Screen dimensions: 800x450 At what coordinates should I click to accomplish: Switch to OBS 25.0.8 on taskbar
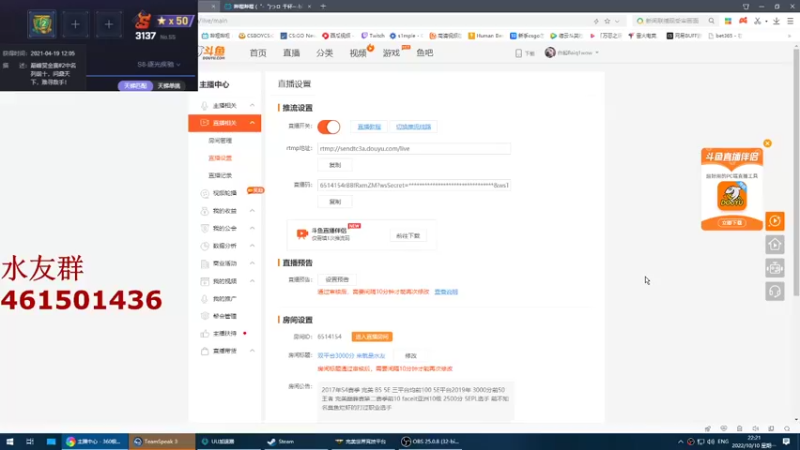click(430, 441)
